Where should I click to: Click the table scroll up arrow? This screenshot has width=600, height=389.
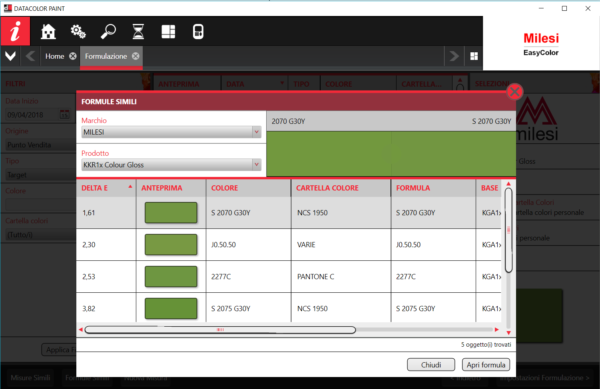point(509,184)
